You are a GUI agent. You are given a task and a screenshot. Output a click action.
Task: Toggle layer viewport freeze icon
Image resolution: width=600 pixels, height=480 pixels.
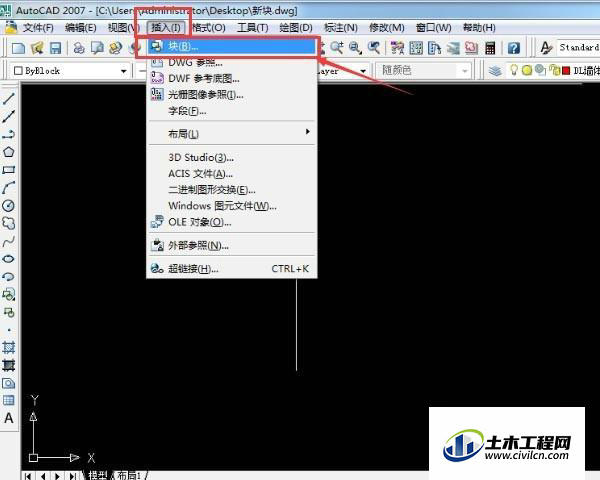pyautogui.click(x=540, y=70)
